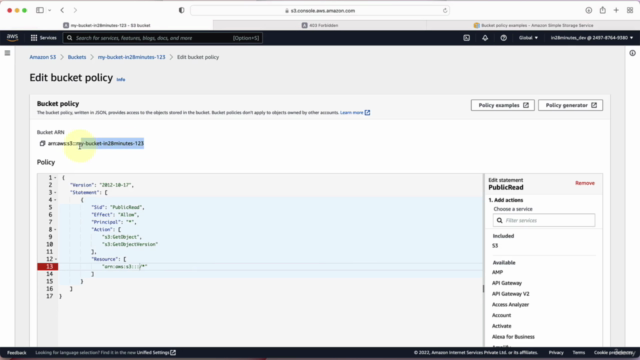Click the editor splitter handle beside Edit statement
Viewport: 640px width, 360px height.
(x=484, y=289)
